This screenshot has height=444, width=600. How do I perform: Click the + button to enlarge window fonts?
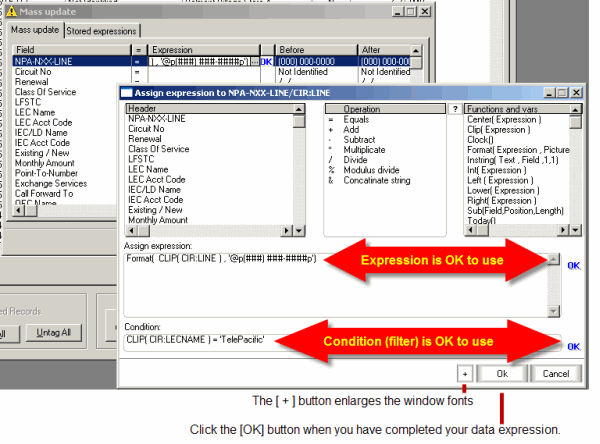tap(465, 374)
